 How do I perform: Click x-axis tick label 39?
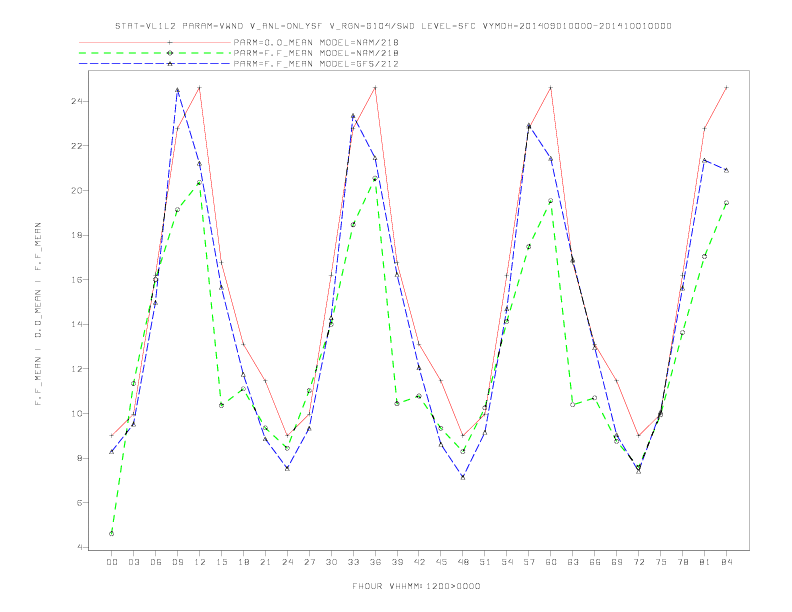(397, 562)
